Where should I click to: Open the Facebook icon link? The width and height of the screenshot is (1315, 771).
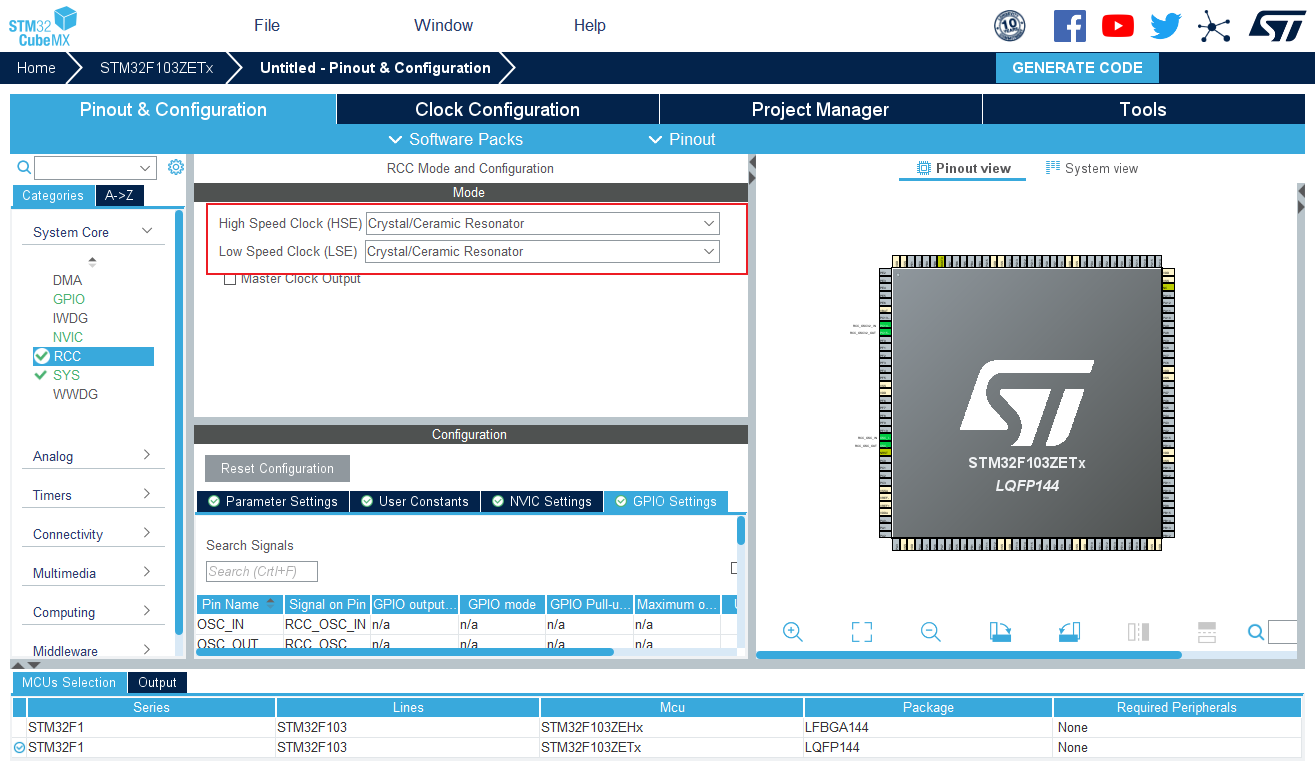pyautogui.click(x=1070, y=26)
